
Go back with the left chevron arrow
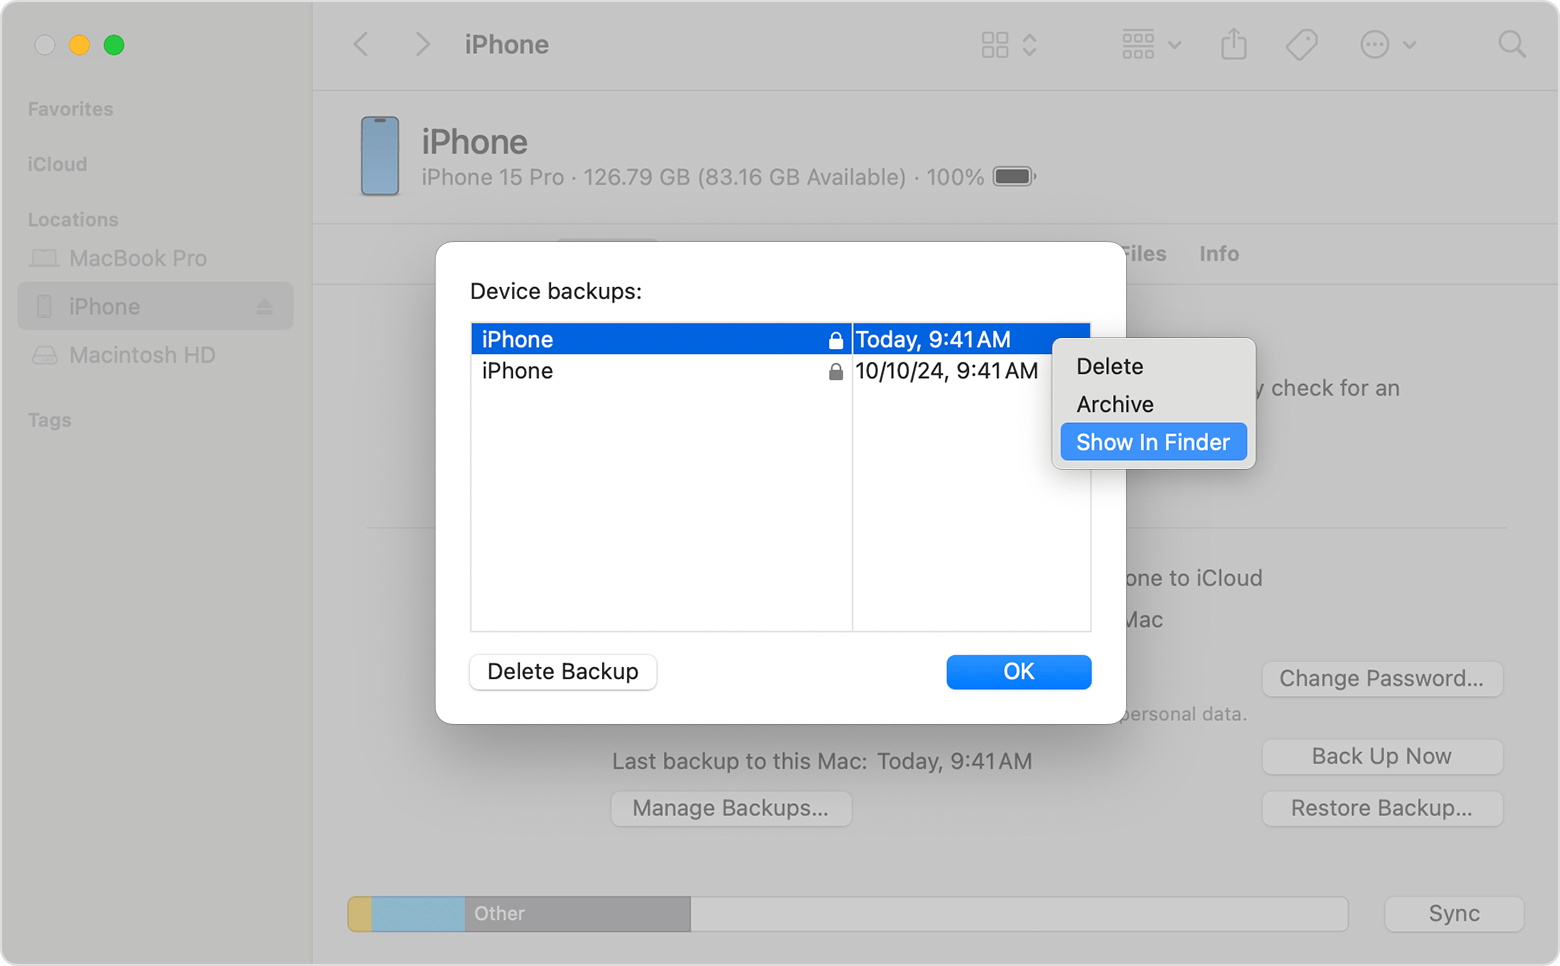[x=362, y=44]
